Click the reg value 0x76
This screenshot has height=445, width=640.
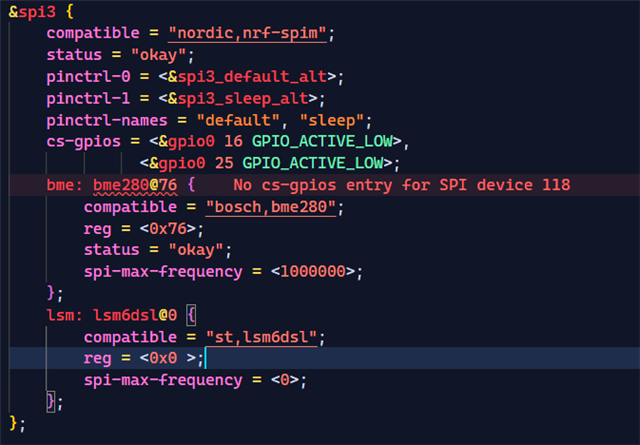(x=168, y=229)
